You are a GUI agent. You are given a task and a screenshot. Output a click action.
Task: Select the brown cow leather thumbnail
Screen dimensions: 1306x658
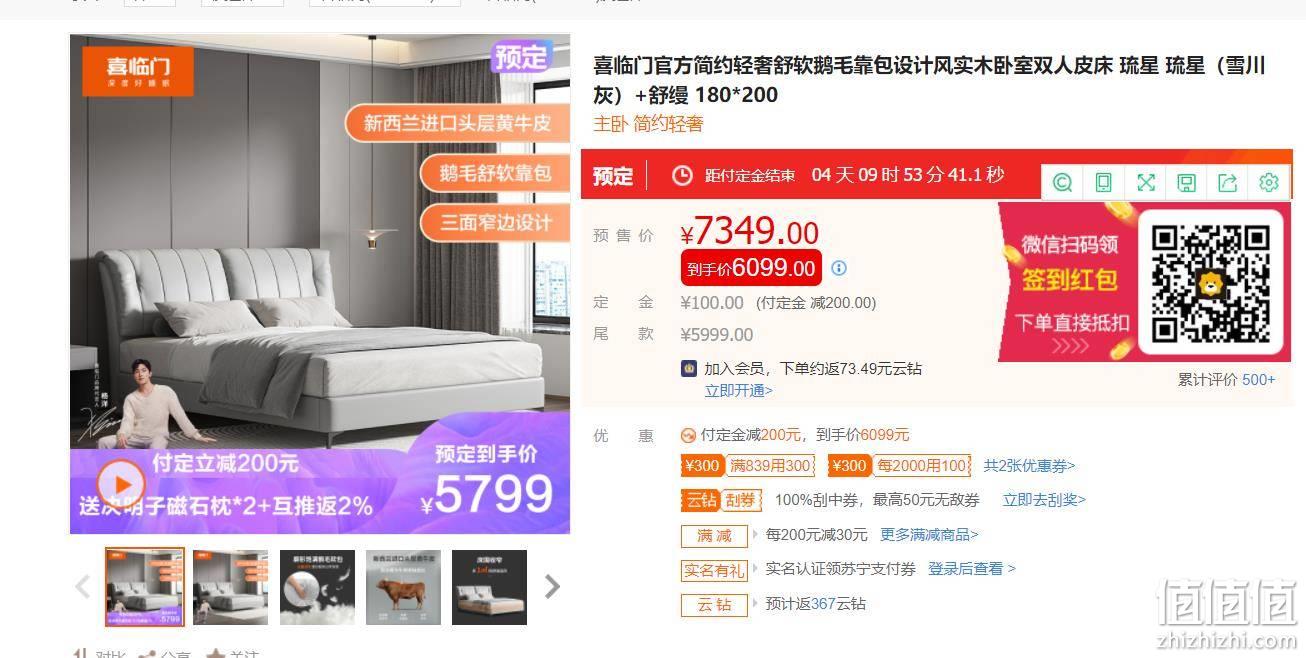pyautogui.click(x=403, y=587)
